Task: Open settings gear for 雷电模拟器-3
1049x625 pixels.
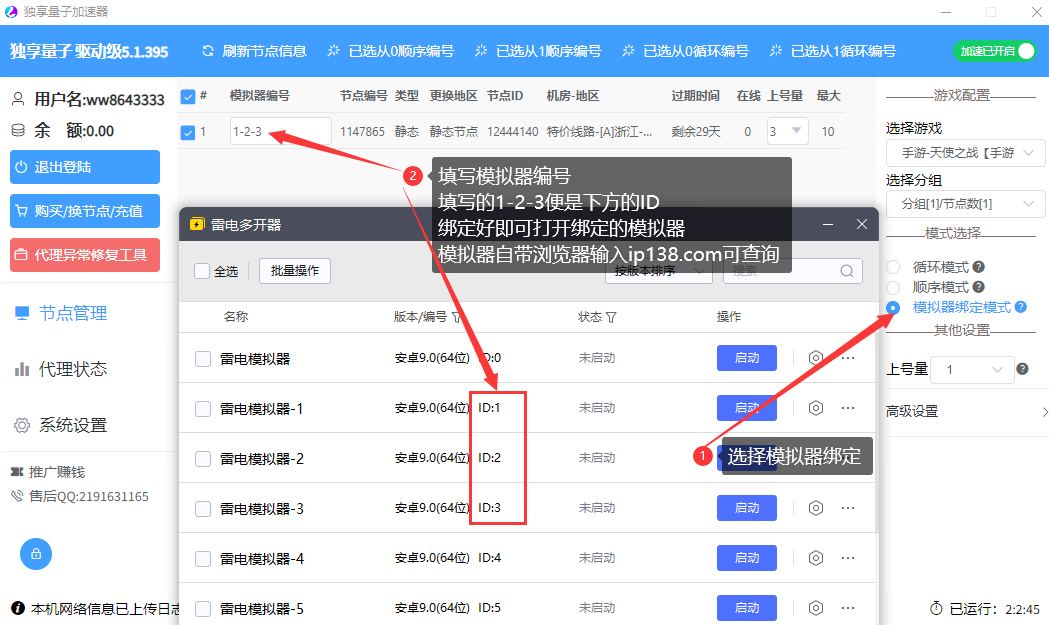Action: click(x=816, y=508)
